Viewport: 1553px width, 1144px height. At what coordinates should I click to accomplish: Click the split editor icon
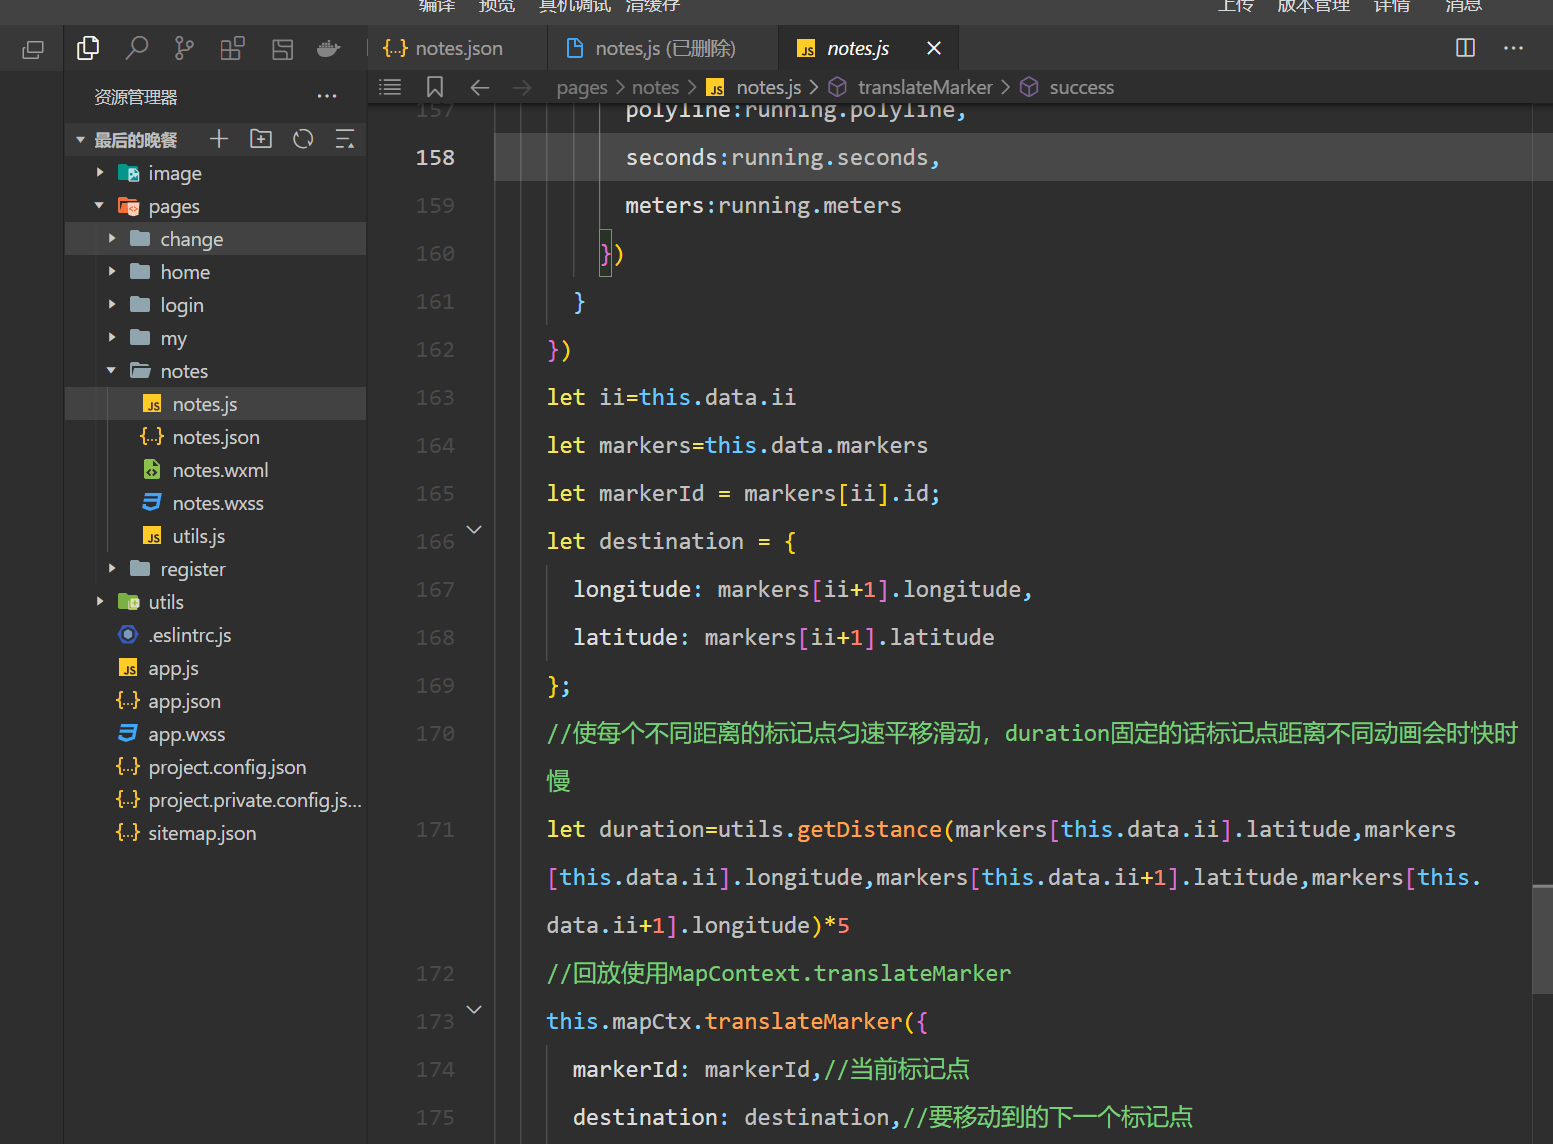[1465, 48]
